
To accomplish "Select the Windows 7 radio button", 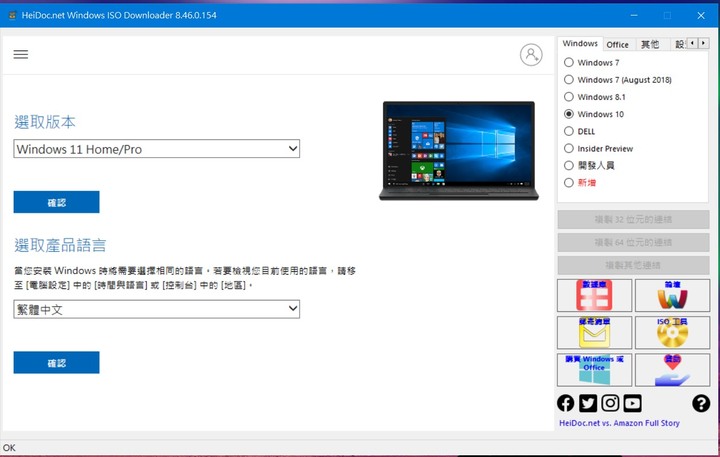I will point(568,62).
